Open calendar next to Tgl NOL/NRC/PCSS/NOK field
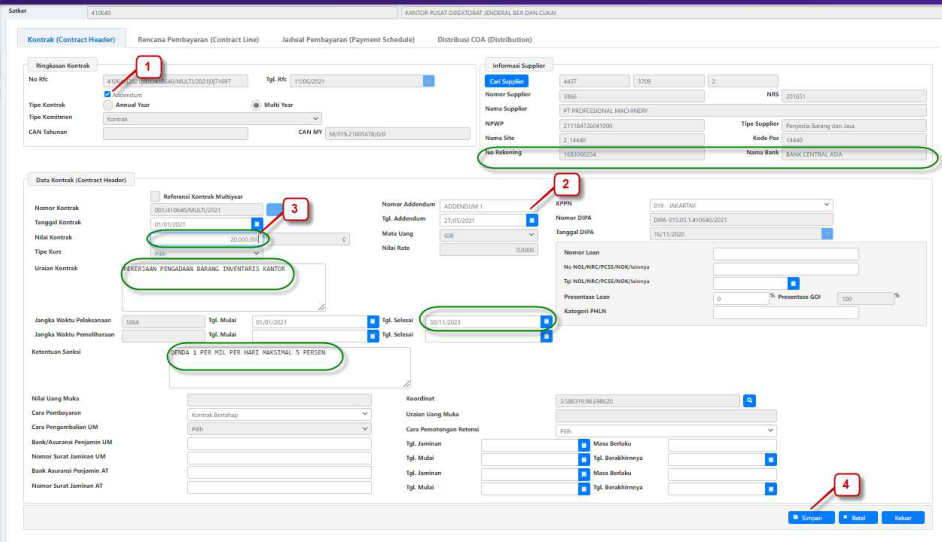Viewport: 942px width, 542px height. [x=793, y=283]
